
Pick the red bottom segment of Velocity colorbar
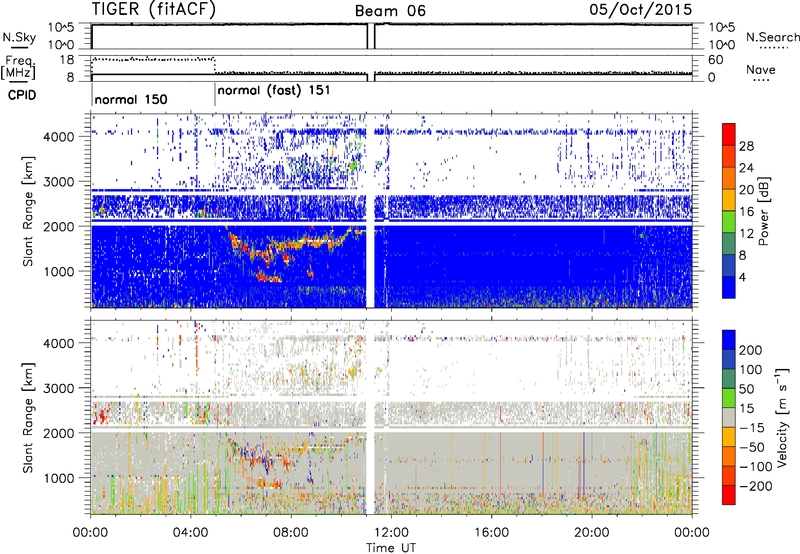click(729, 495)
